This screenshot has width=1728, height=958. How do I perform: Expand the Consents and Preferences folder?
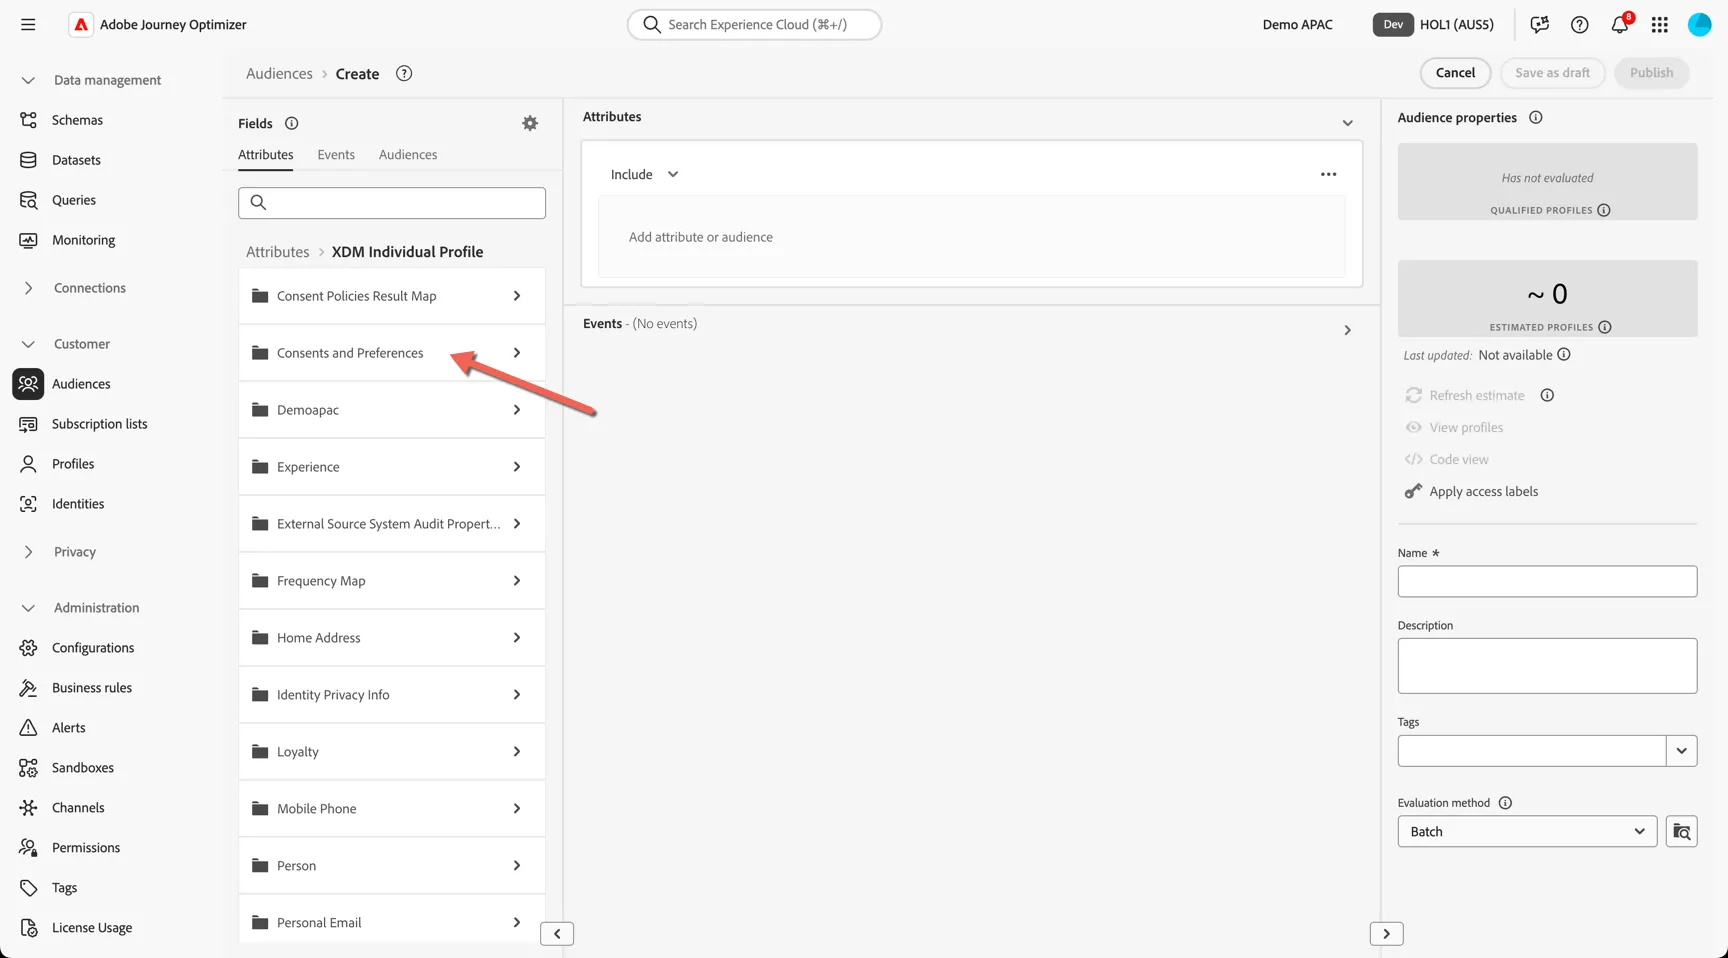coord(392,353)
